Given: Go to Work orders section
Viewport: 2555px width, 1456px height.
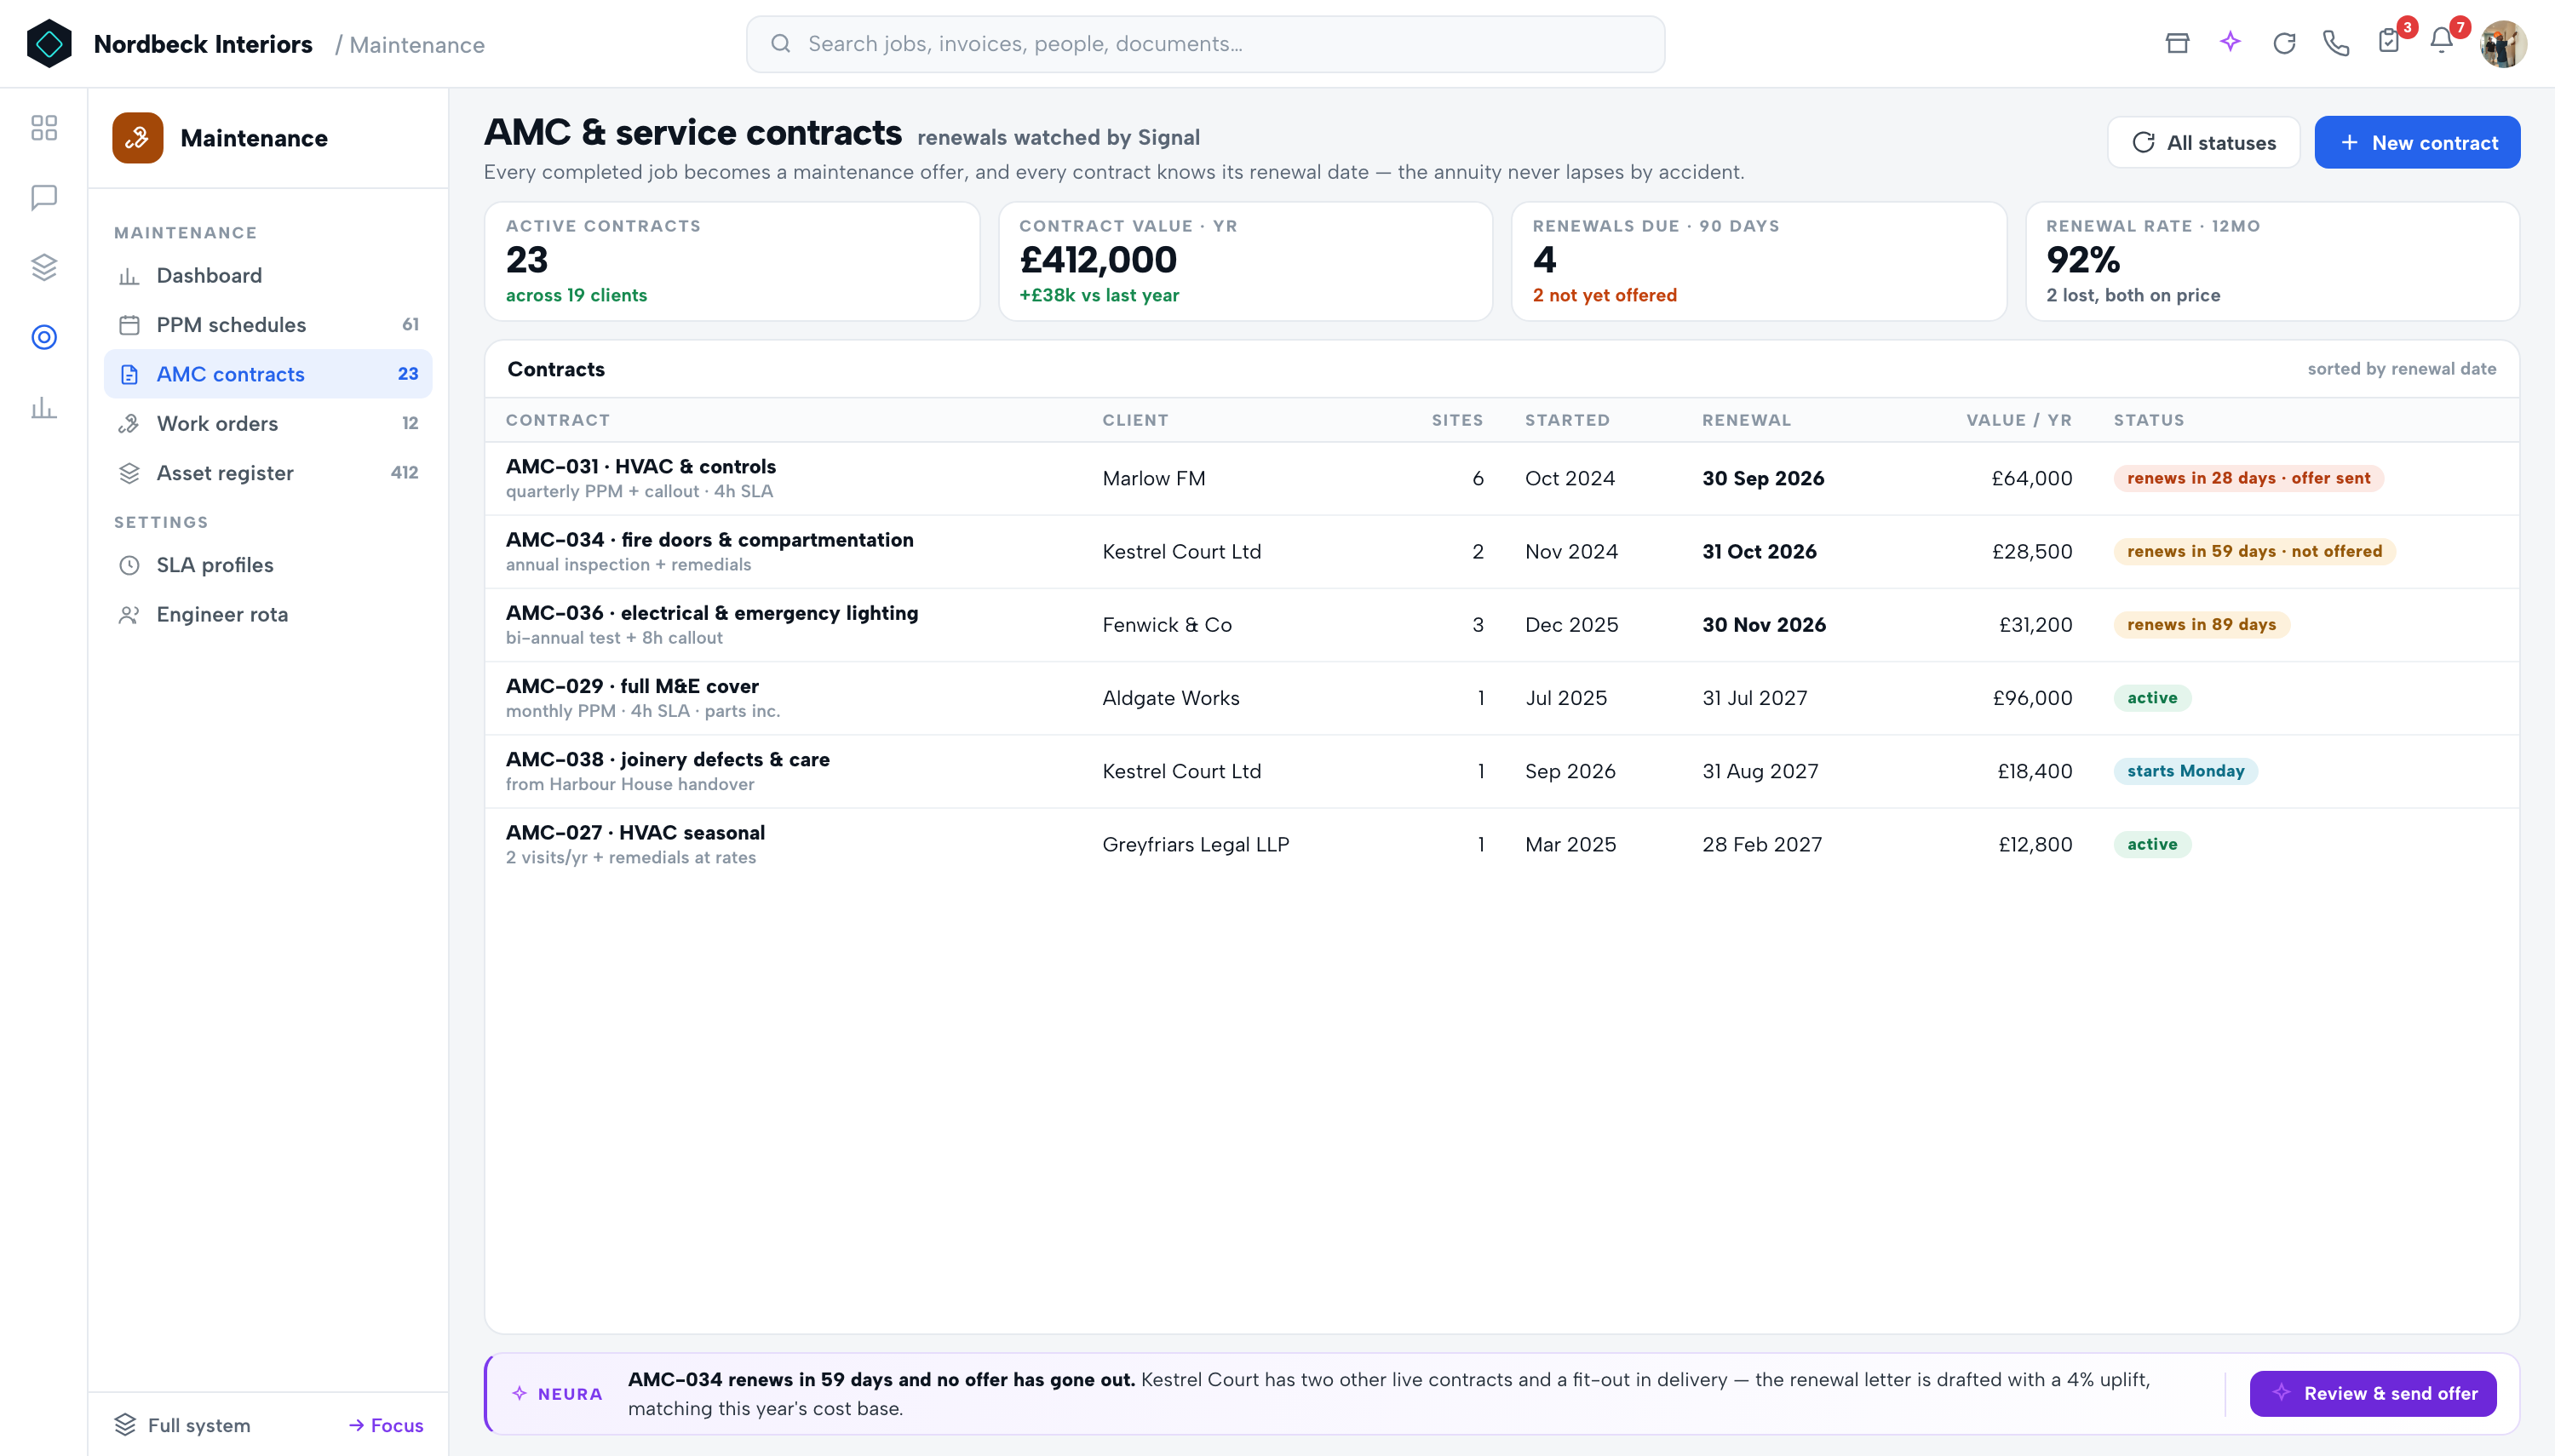Looking at the screenshot, I should point(268,423).
